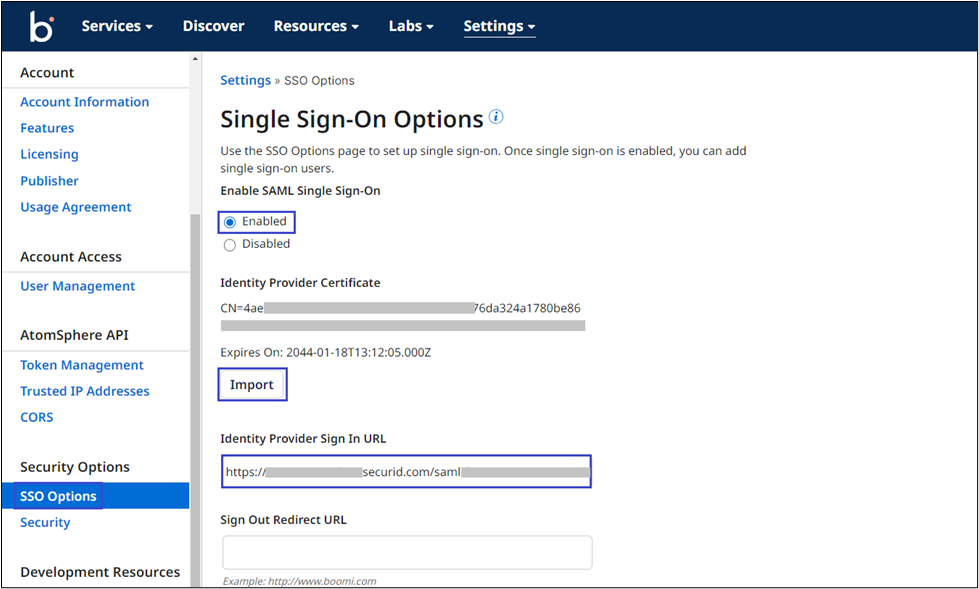Click the Boomi logo icon
Viewport: 979px width, 589px height.
point(41,27)
